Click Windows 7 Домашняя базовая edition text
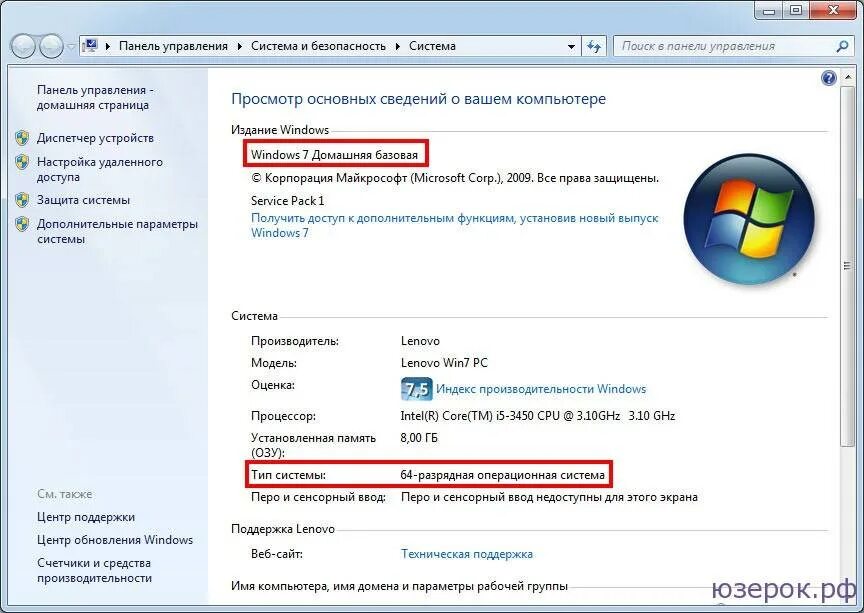The image size is (864, 613). click(334, 155)
